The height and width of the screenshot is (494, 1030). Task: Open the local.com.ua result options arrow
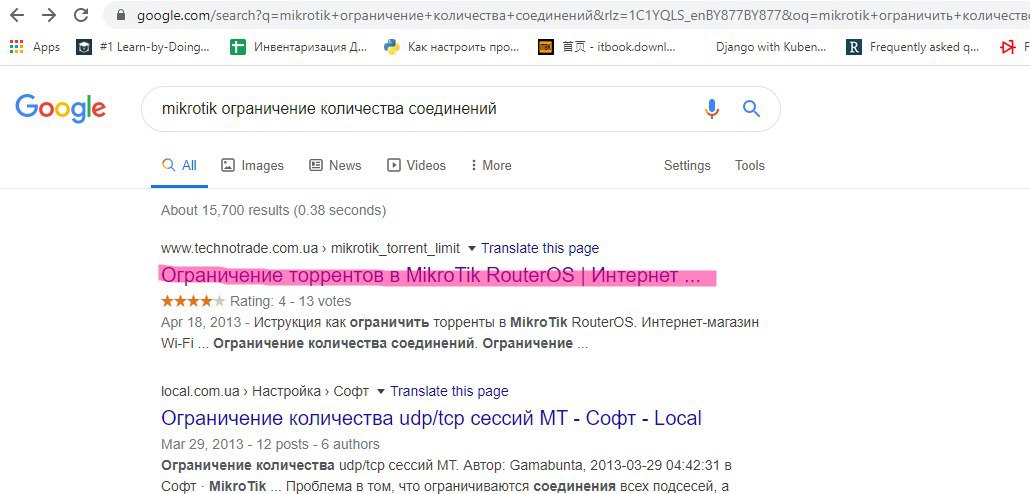(x=380, y=392)
